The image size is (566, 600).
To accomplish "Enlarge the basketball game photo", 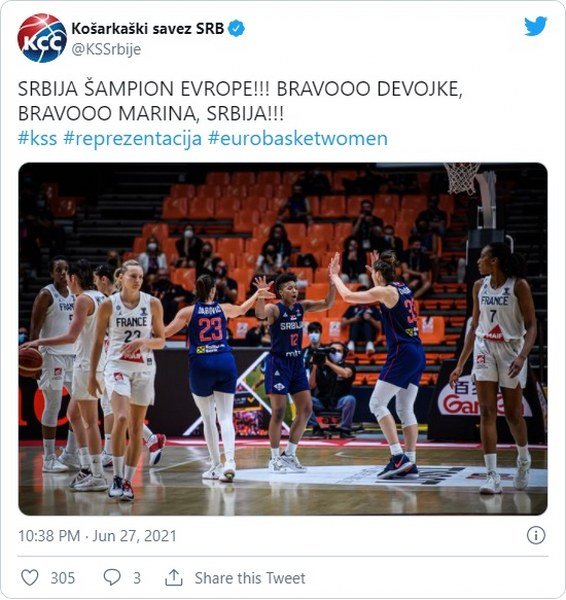I will click(283, 339).
